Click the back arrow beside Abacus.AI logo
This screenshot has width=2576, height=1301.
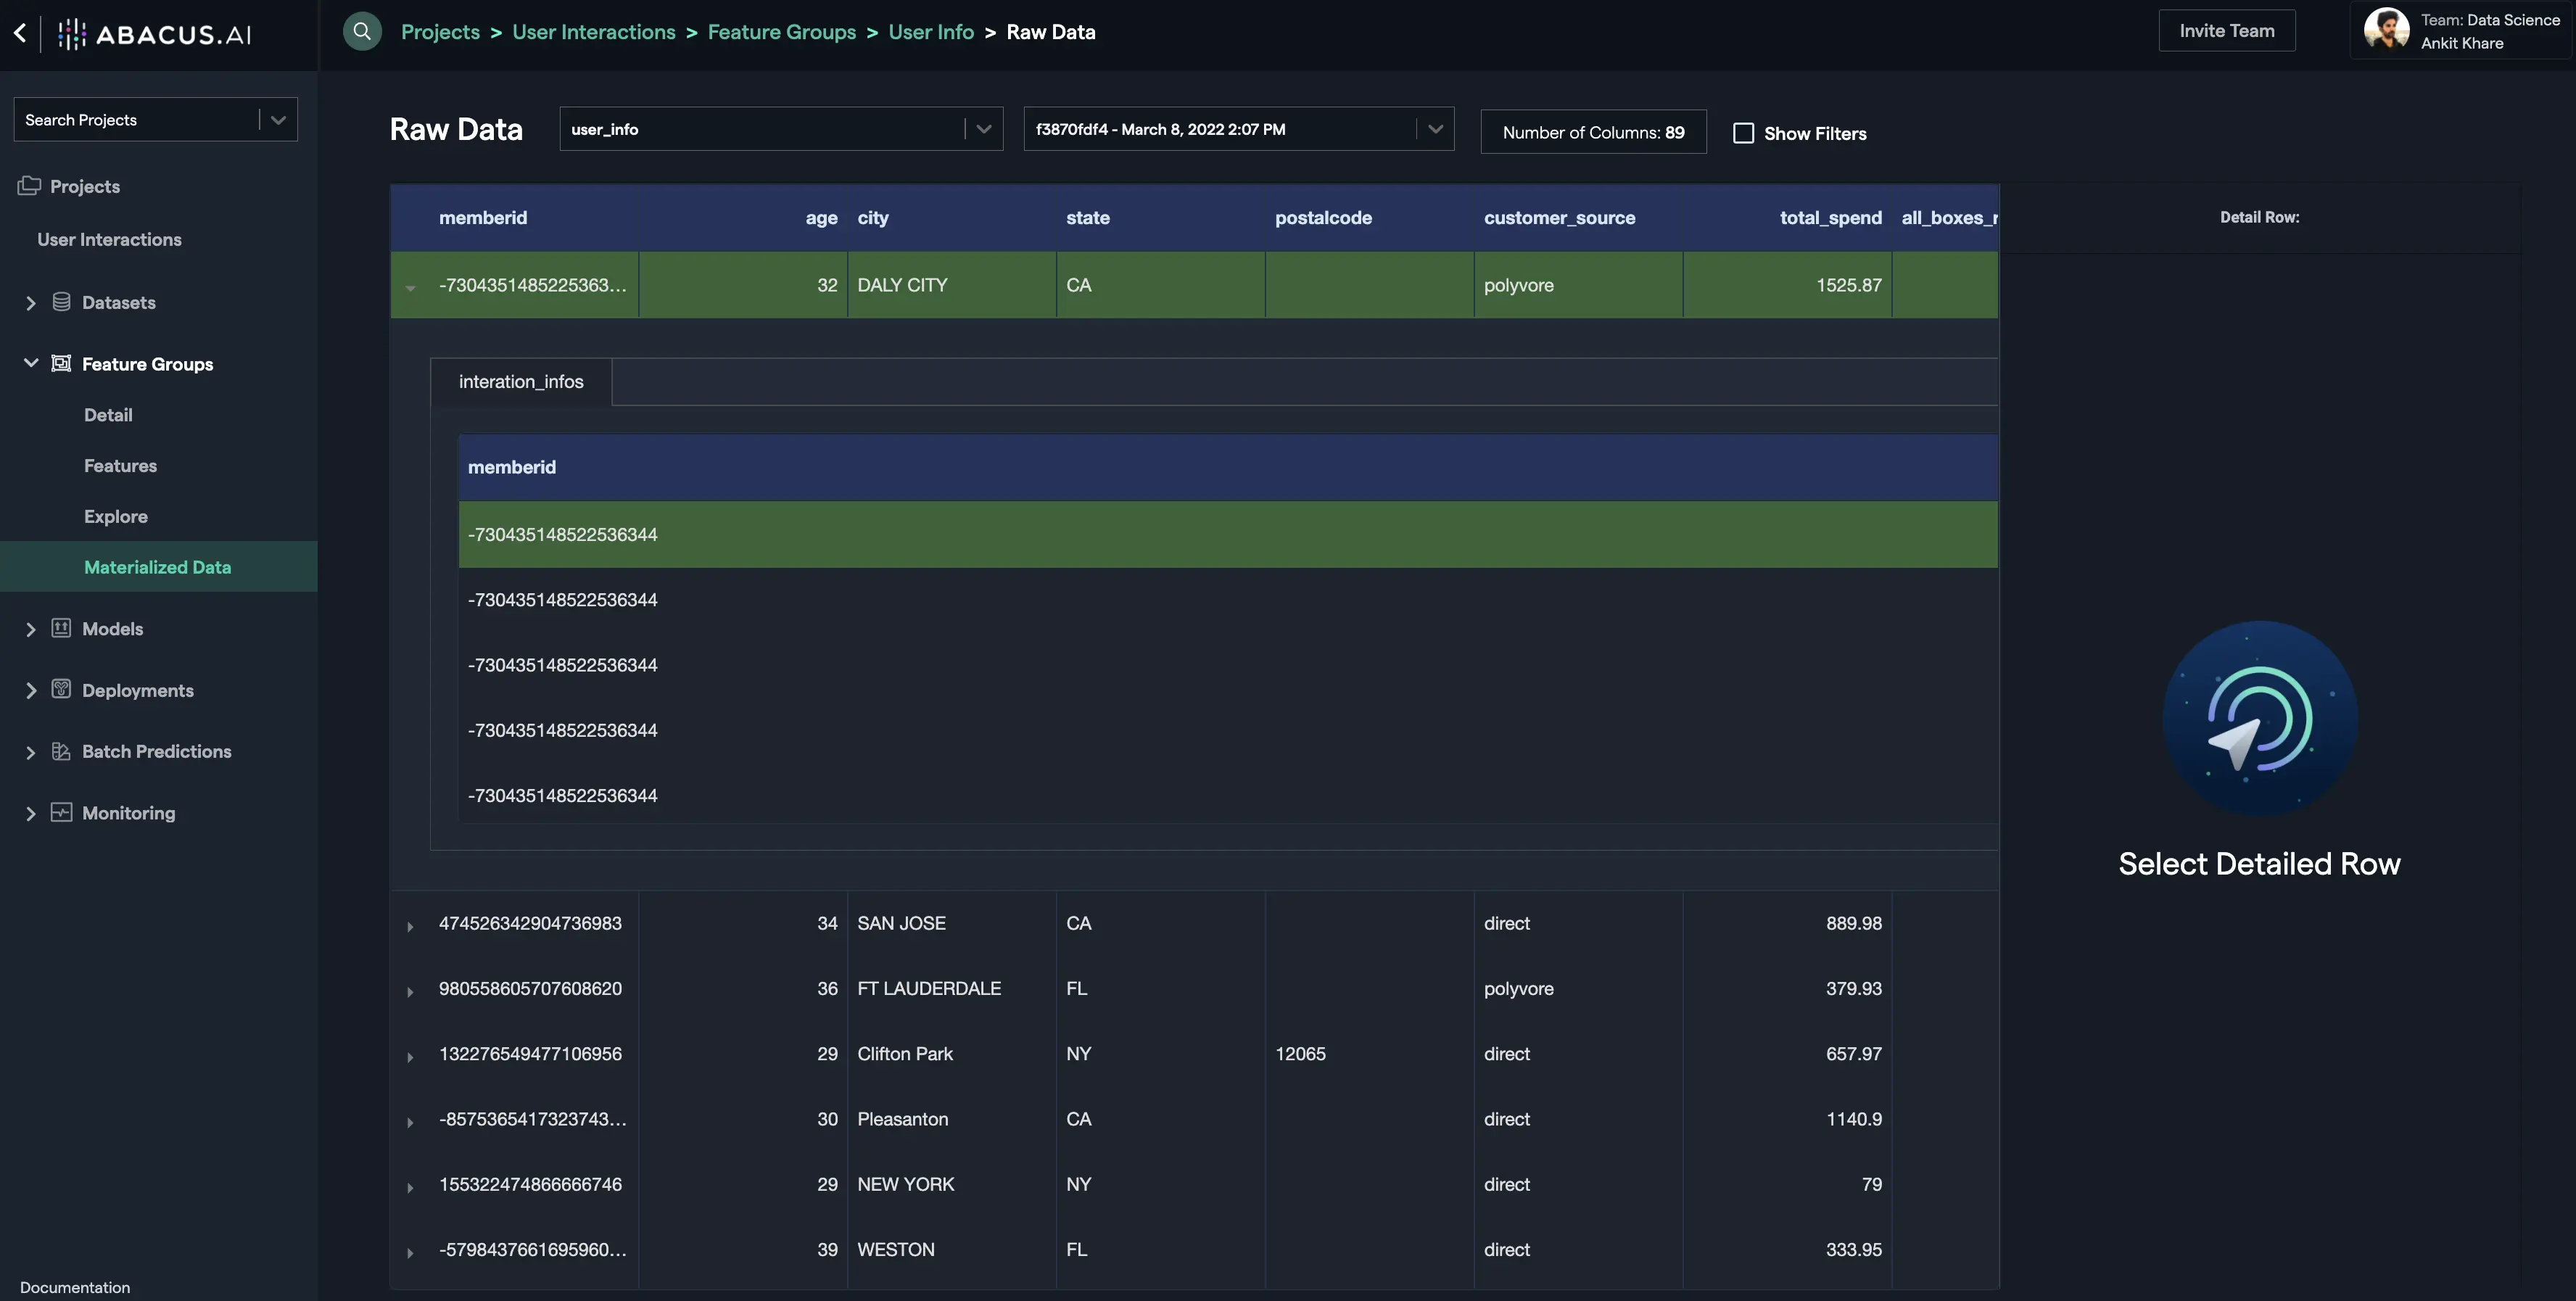point(20,32)
